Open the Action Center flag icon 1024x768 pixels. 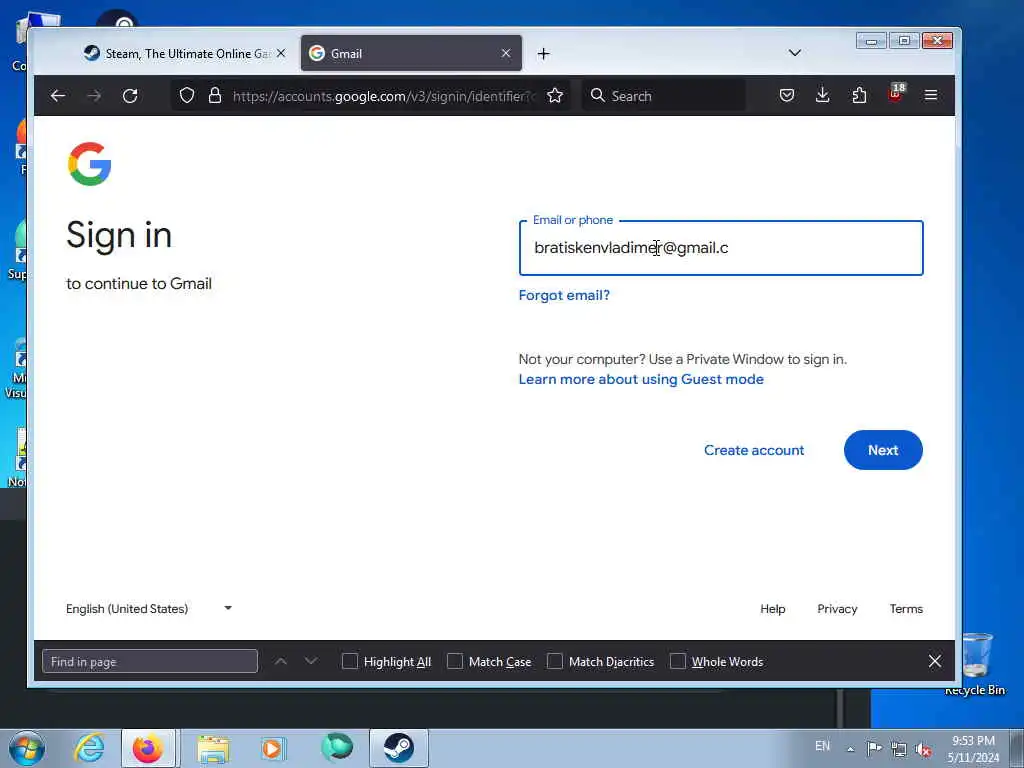[x=874, y=748]
